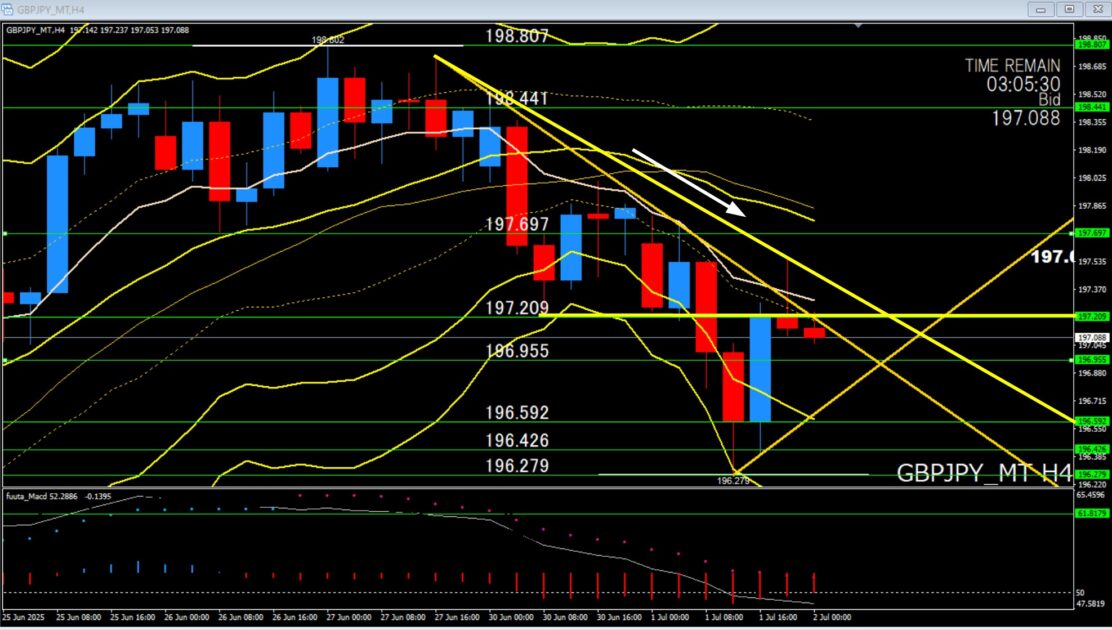Viewport: 1112px width, 630px height.
Task: Select the GBPJPY_MT H4 watermark label
Action: point(983,473)
